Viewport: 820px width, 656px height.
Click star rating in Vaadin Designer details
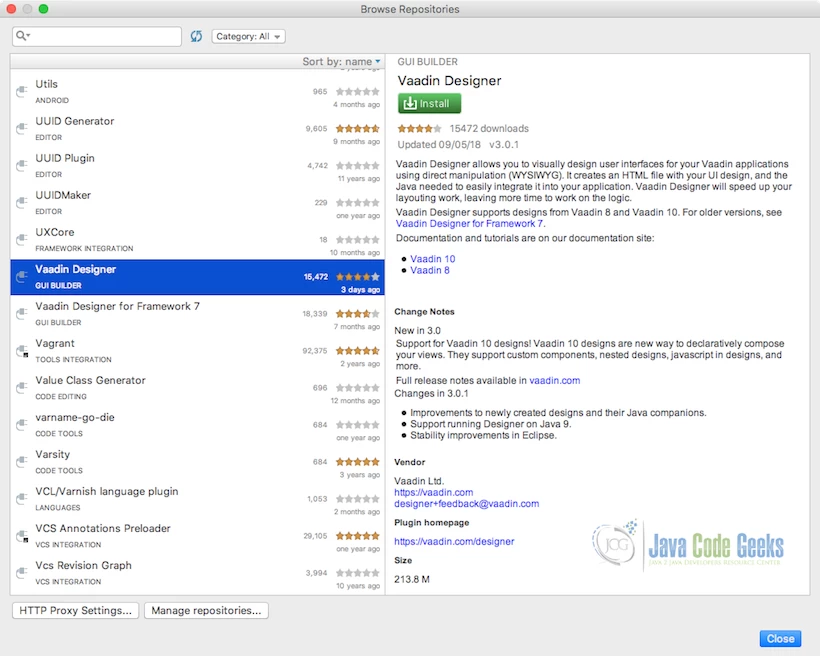click(419, 128)
